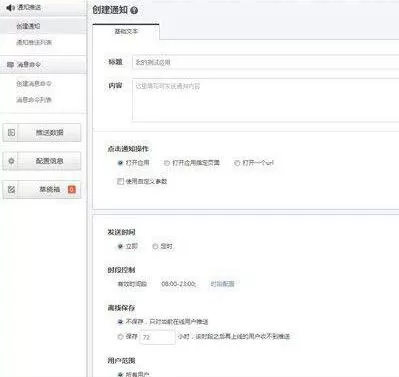This screenshot has width=399, height=377.
Task: Select the 保存 offline radio option
Action: pyautogui.click(x=120, y=337)
